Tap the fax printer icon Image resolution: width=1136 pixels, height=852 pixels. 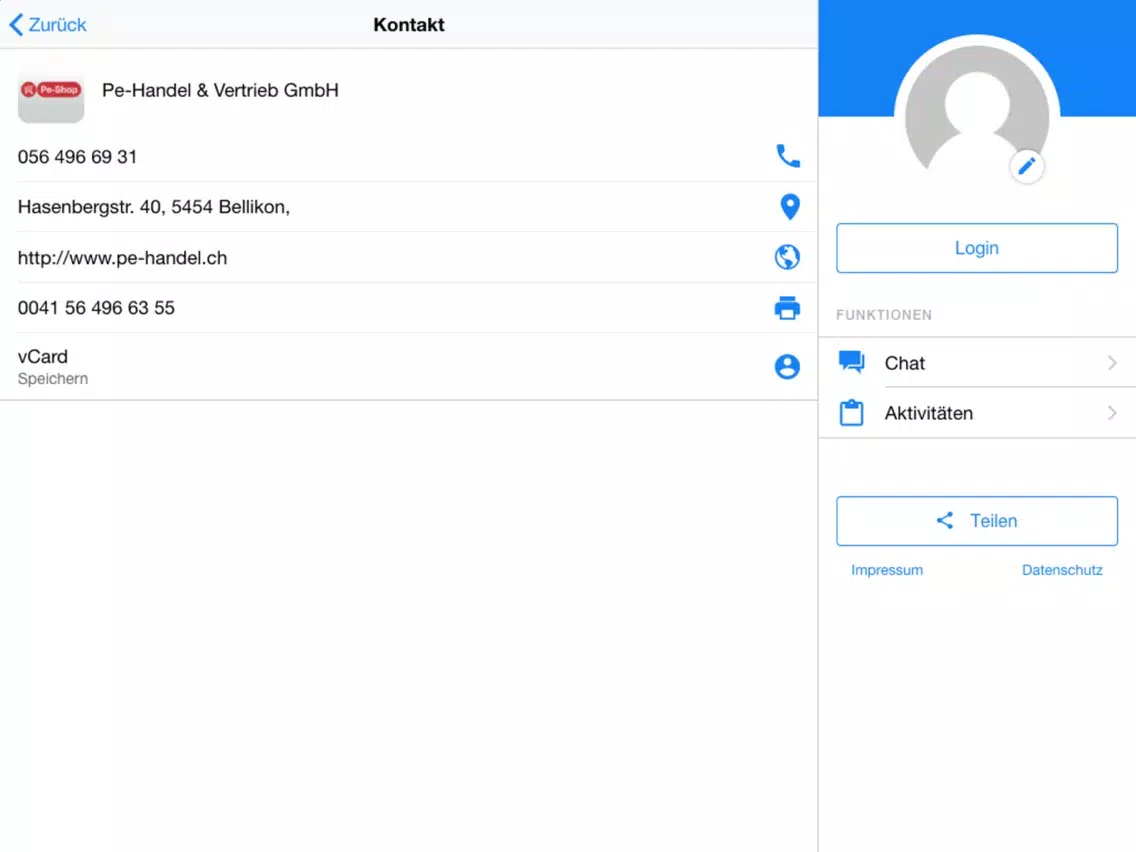[787, 308]
